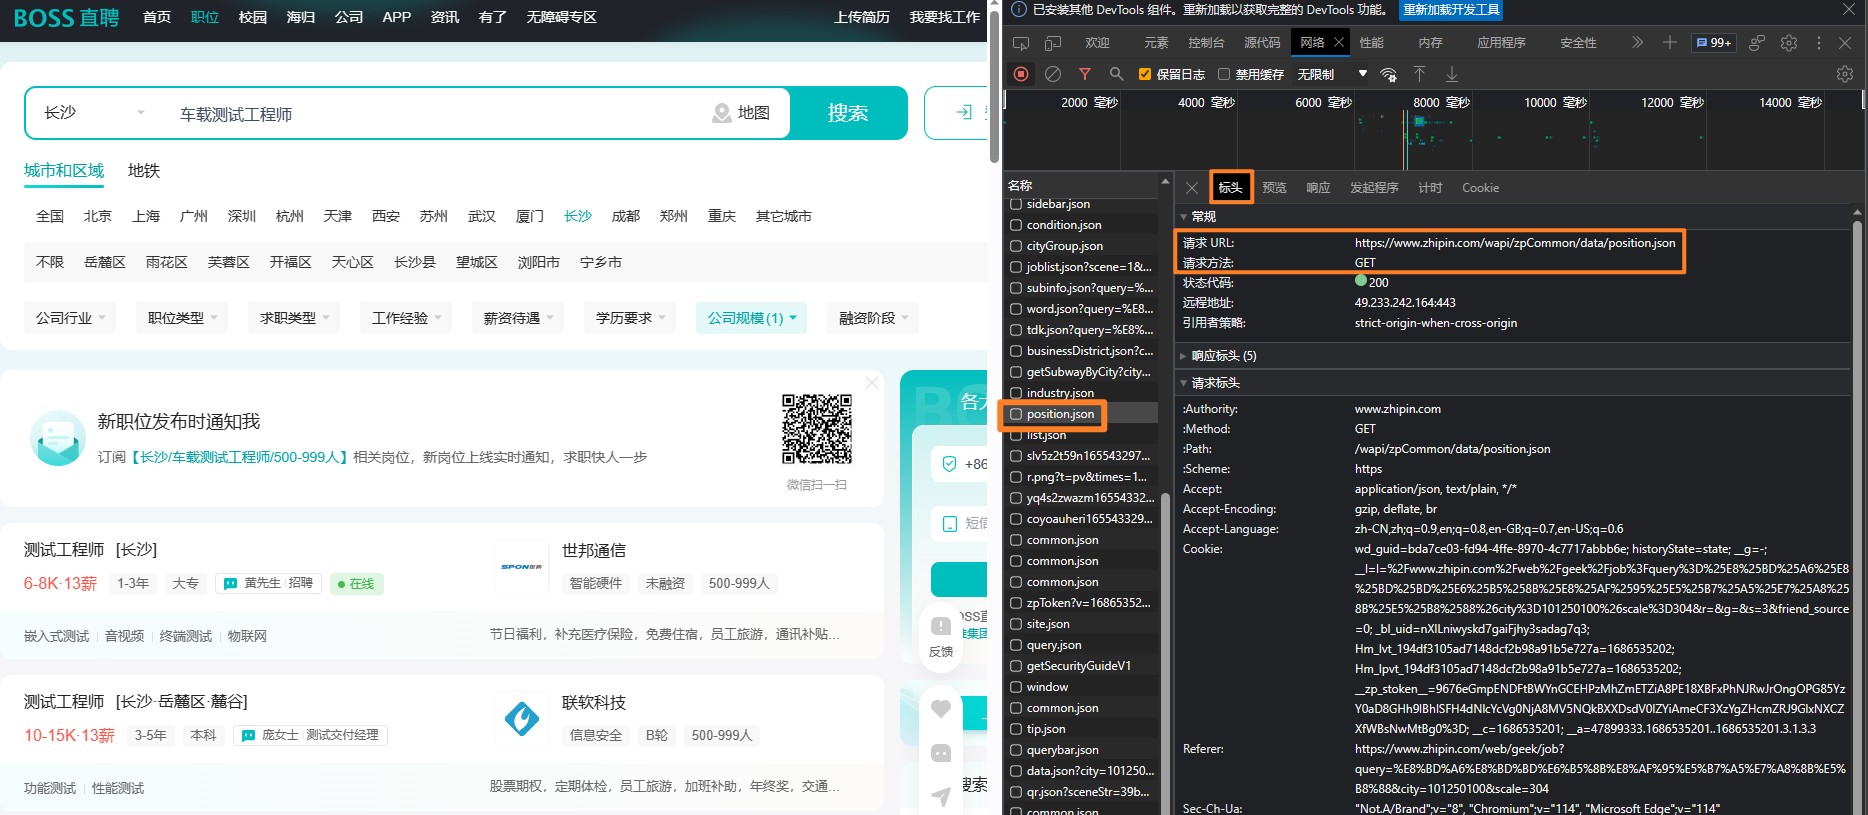Viewport: 1868px width, 815px height.
Task: Click the 搜索 button
Action: (848, 113)
